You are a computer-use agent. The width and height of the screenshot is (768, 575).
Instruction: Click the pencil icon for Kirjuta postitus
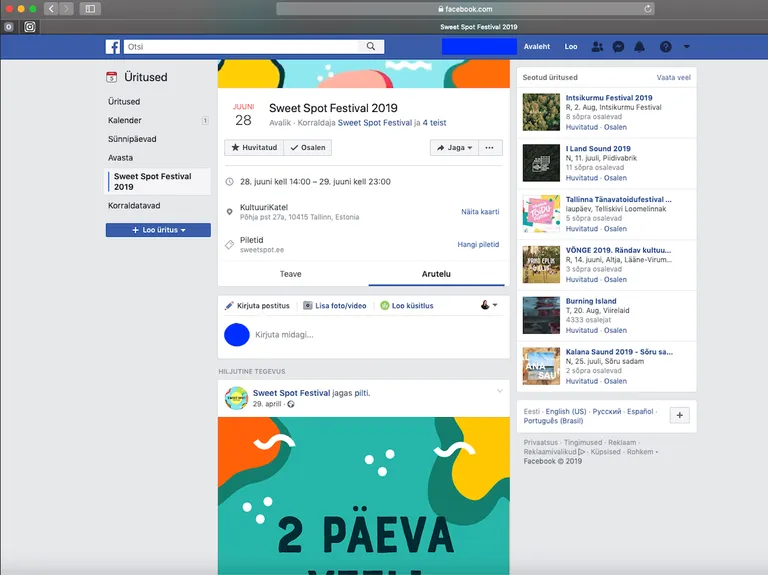pos(229,306)
